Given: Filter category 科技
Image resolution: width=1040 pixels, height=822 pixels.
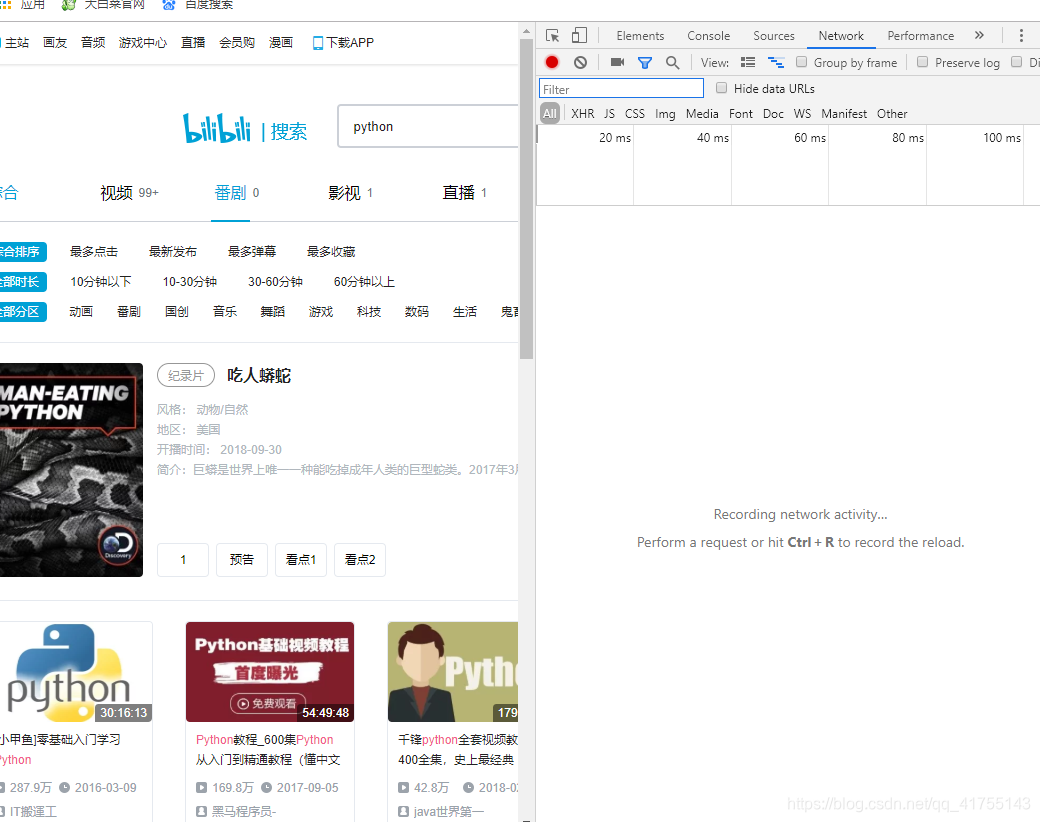Looking at the screenshot, I should (x=369, y=311).
